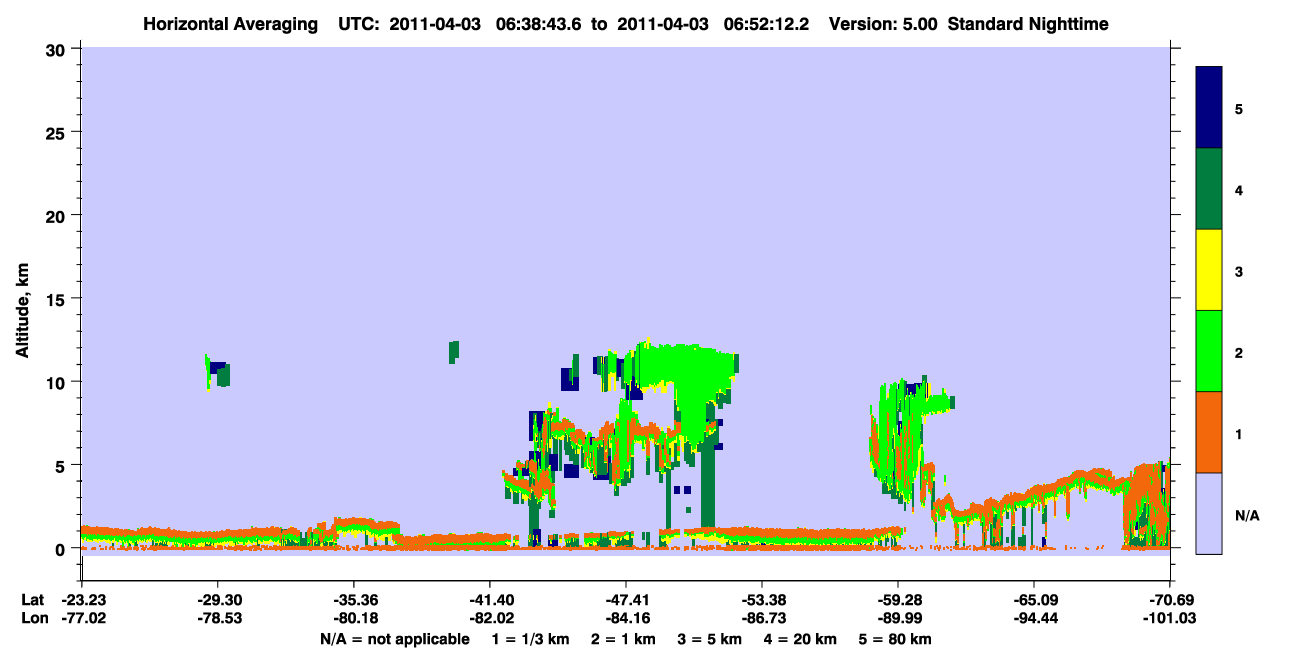This screenshot has height=667, width=1300.
Task: Click the latitude value '-59.28'
Action: point(898,600)
